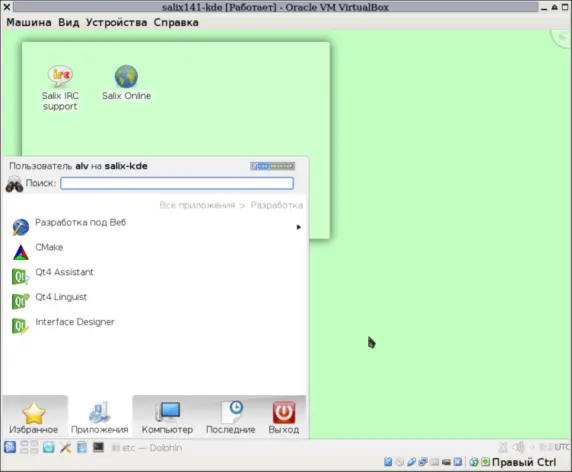Click the tools (wrench) icon in the panel

[66, 447]
